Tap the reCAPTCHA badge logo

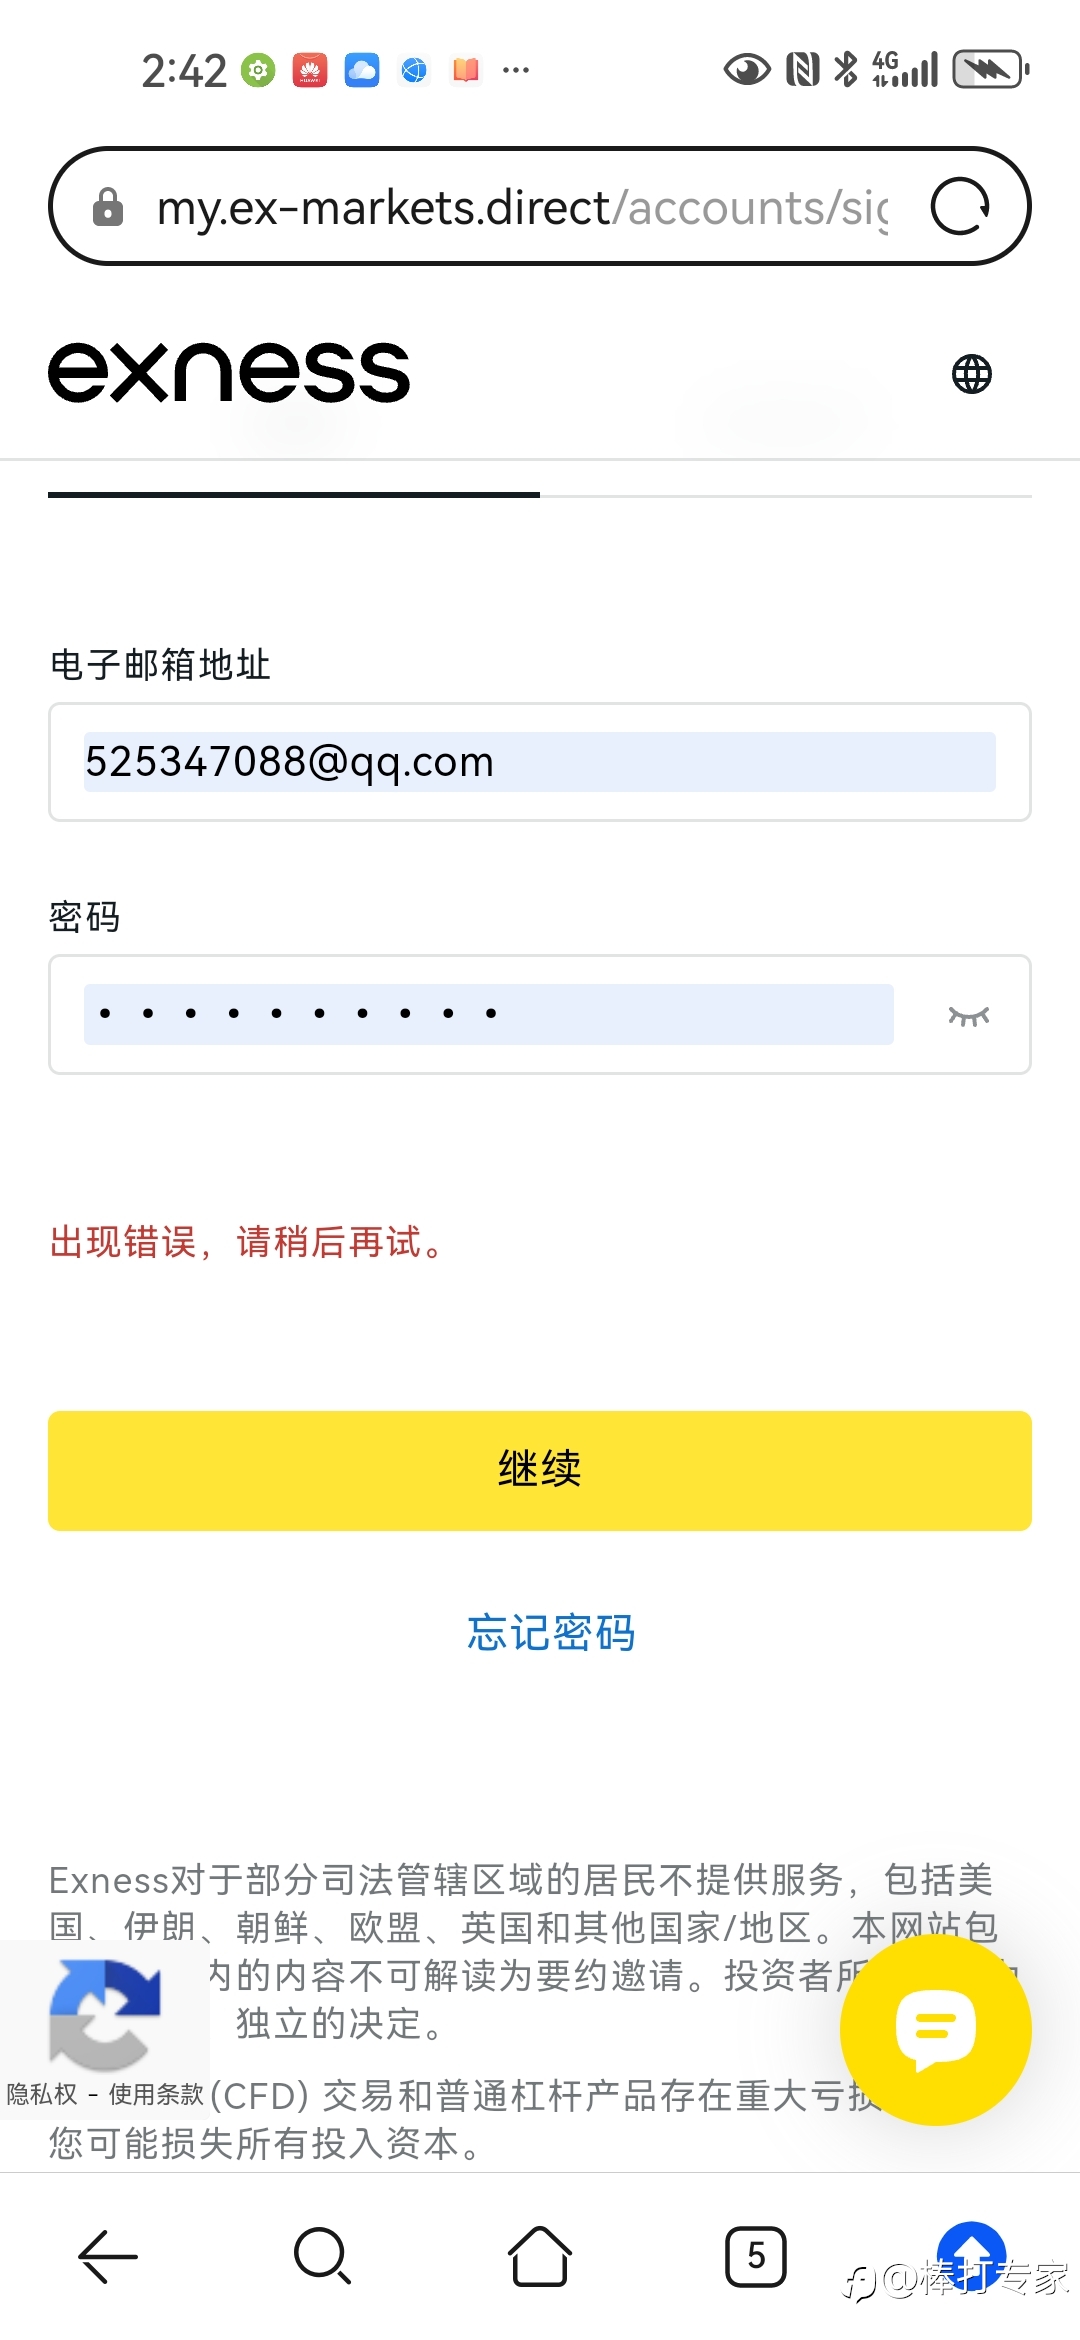[105, 2013]
